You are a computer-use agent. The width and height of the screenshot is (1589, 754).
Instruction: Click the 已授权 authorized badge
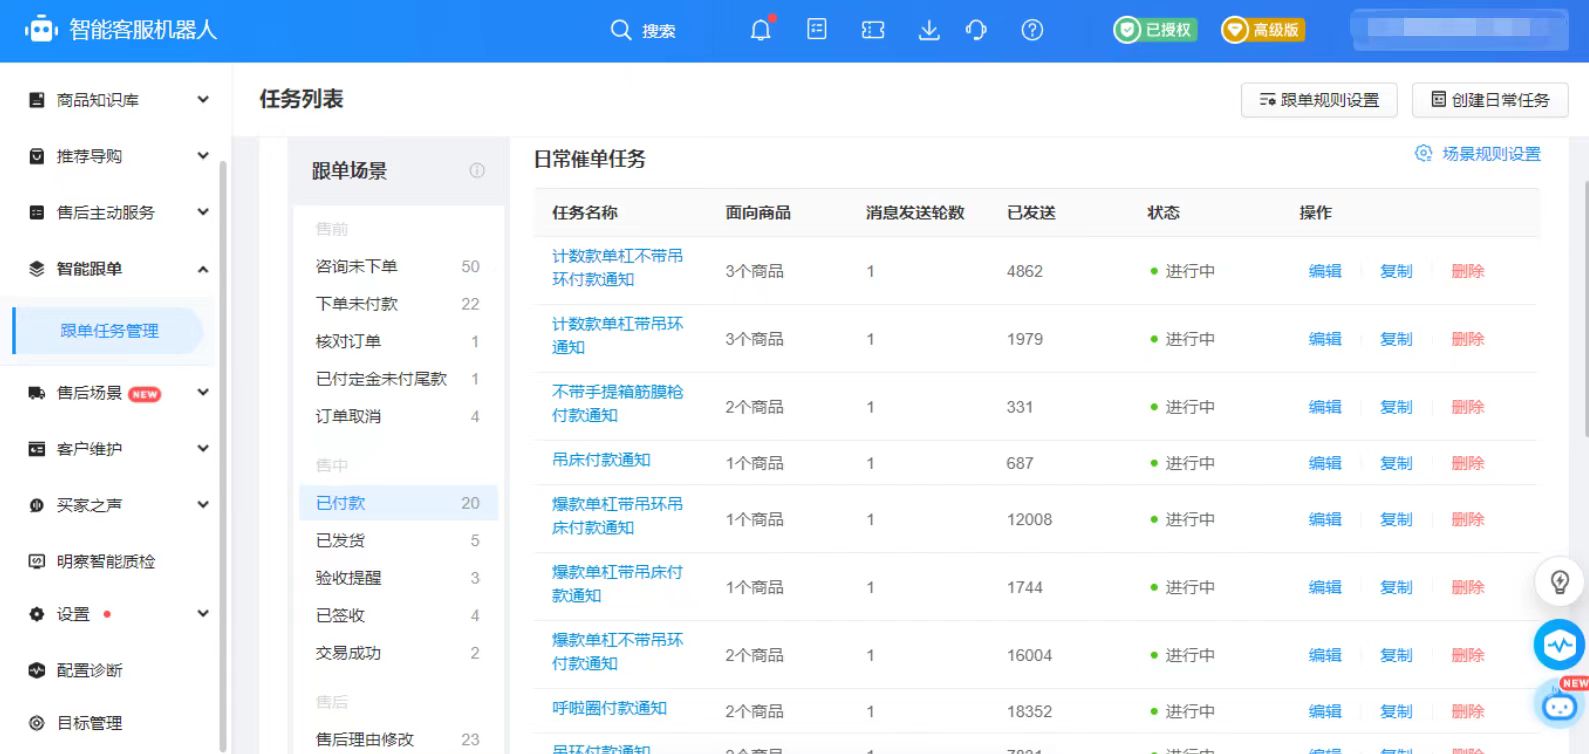[1155, 30]
